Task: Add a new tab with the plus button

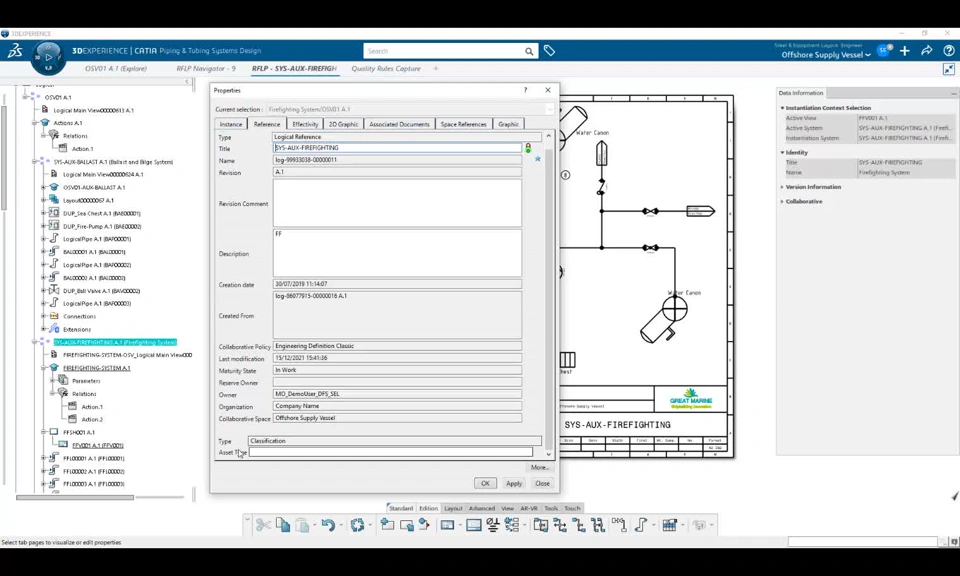Action: [x=436, y=69]
